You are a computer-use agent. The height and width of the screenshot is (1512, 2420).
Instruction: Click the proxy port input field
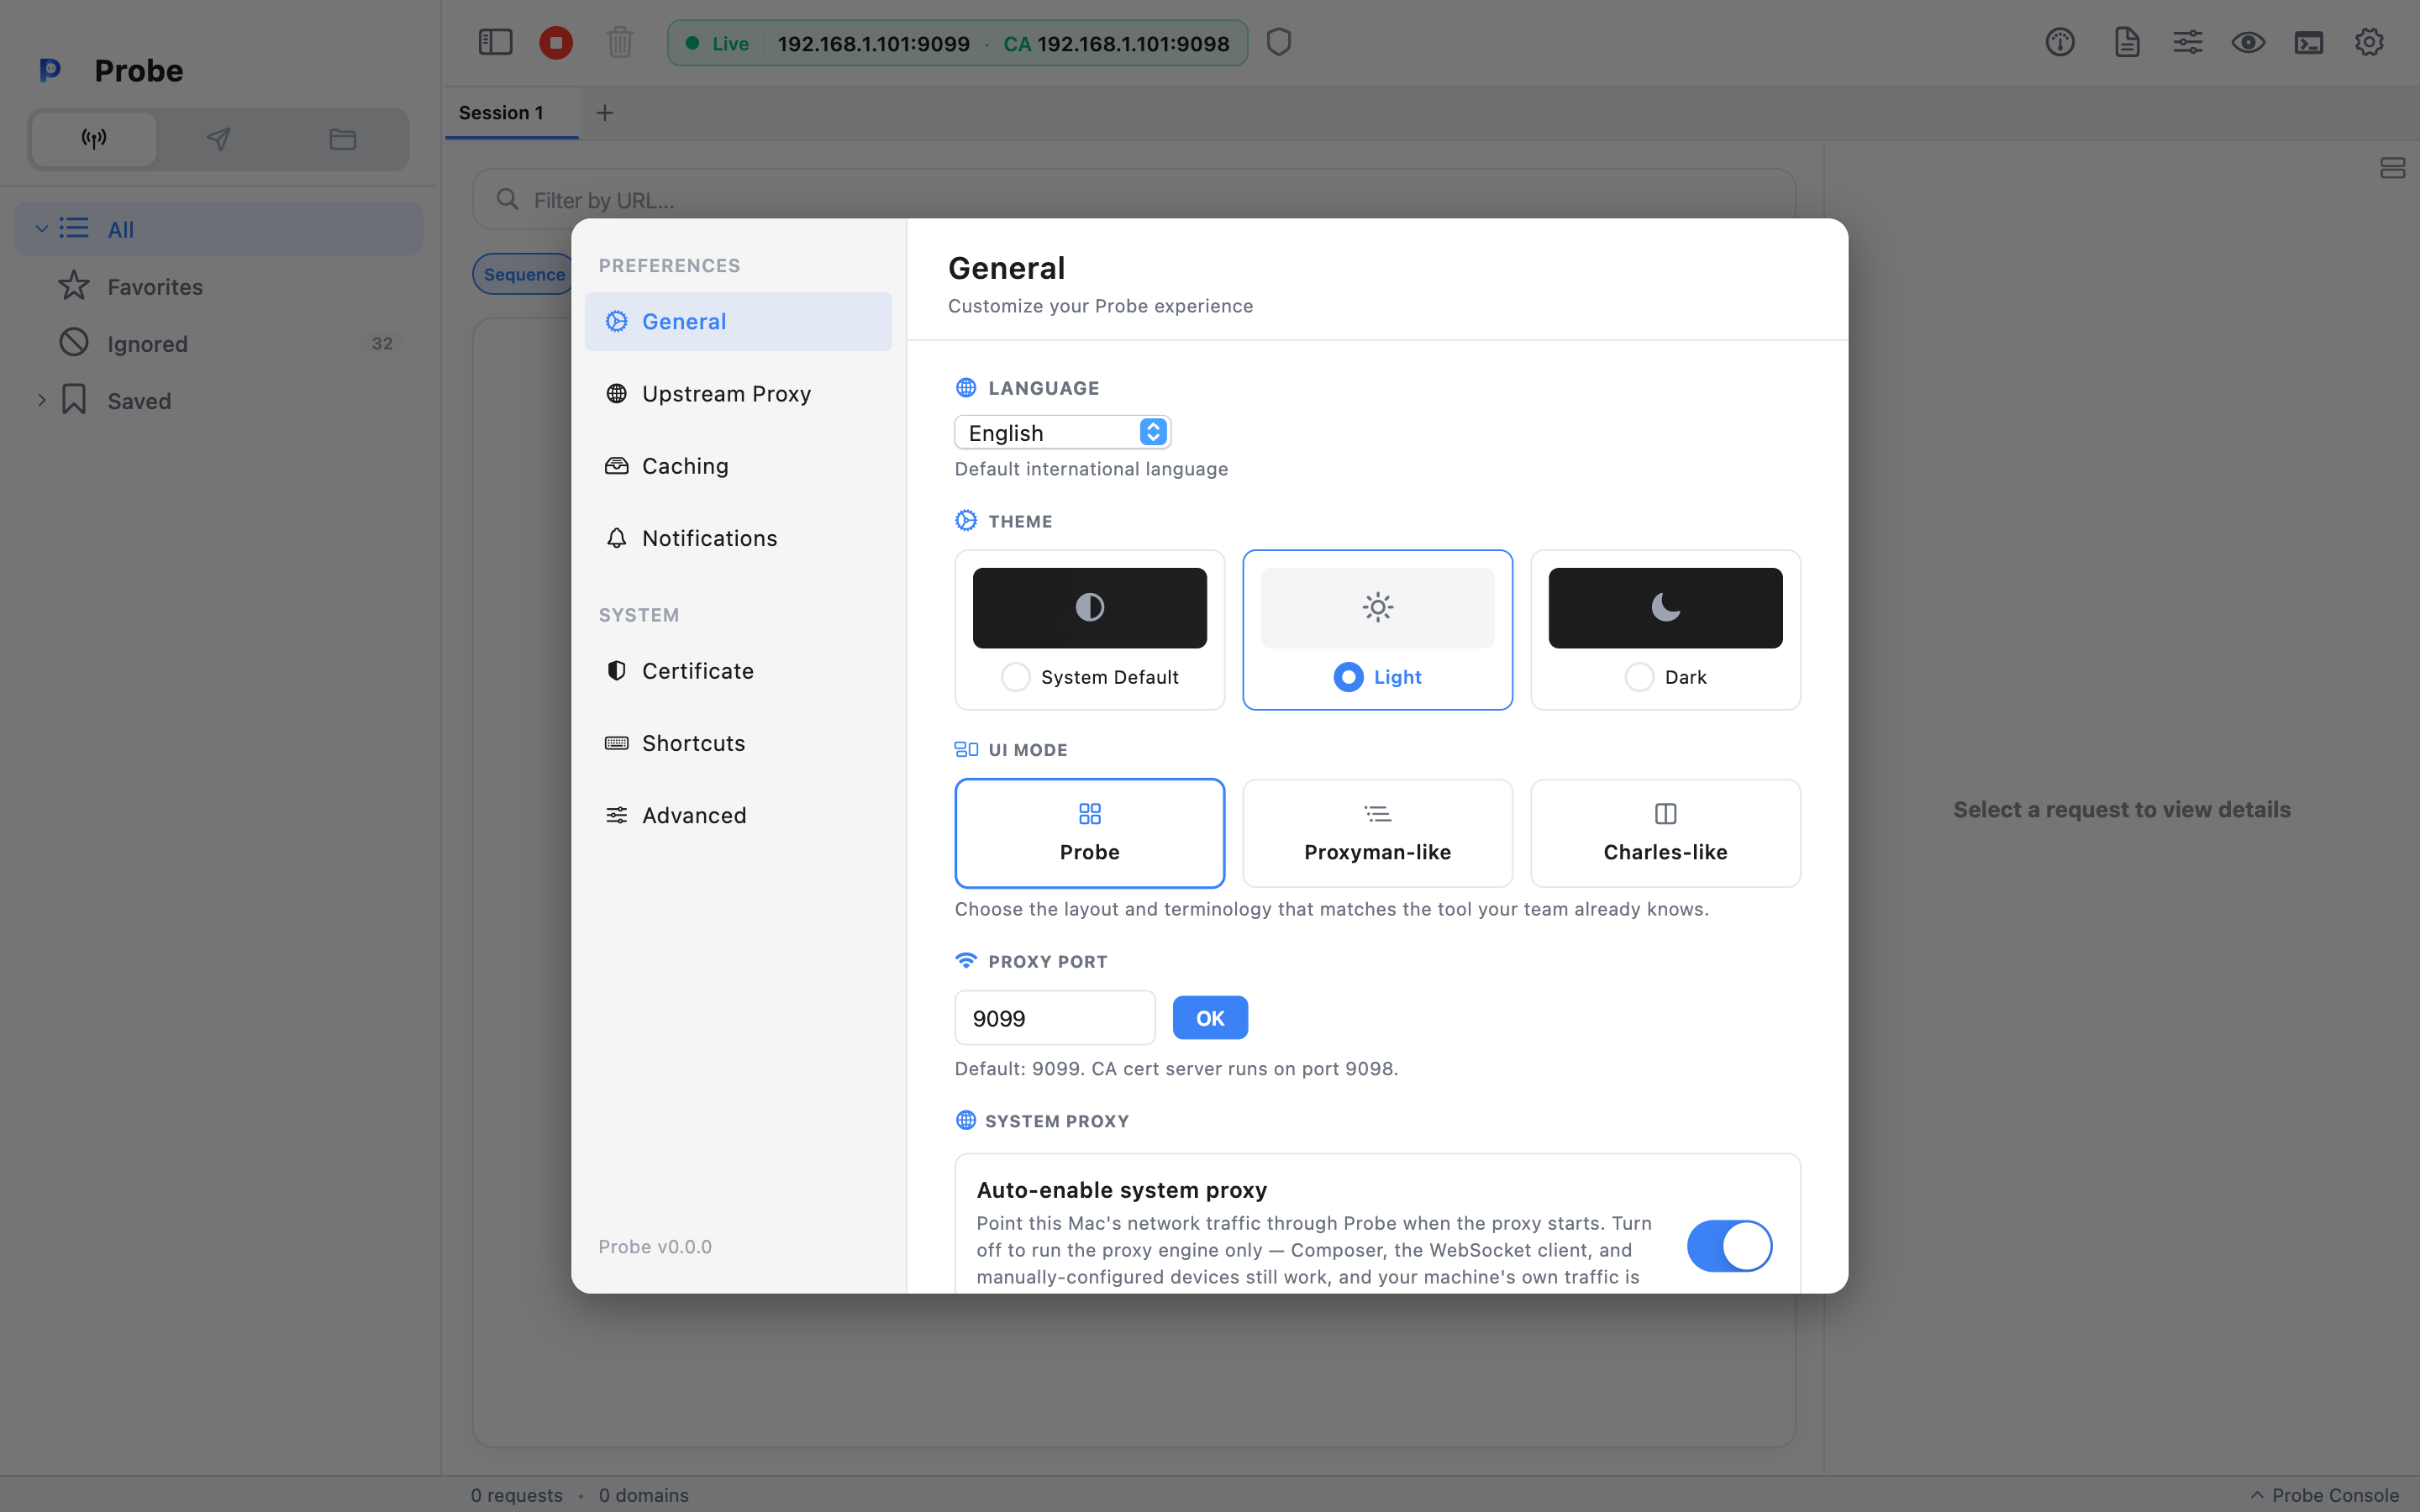pyautogui.click(x=1055, y=1018)
